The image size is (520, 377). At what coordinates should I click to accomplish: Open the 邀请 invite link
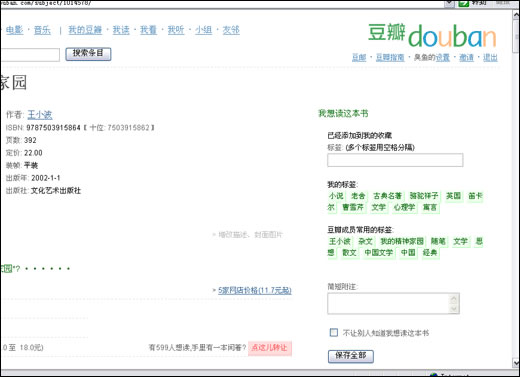tap(466, 57)
